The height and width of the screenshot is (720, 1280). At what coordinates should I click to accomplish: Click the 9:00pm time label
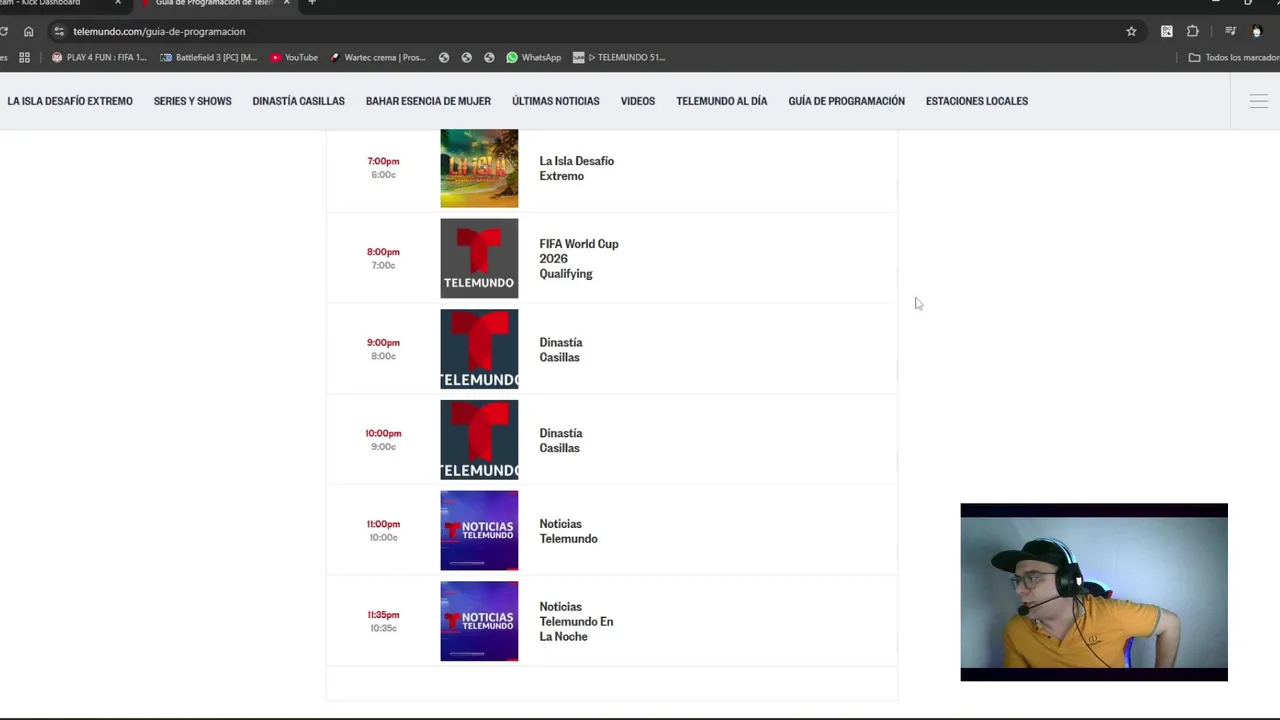click(x=383, y=343)
